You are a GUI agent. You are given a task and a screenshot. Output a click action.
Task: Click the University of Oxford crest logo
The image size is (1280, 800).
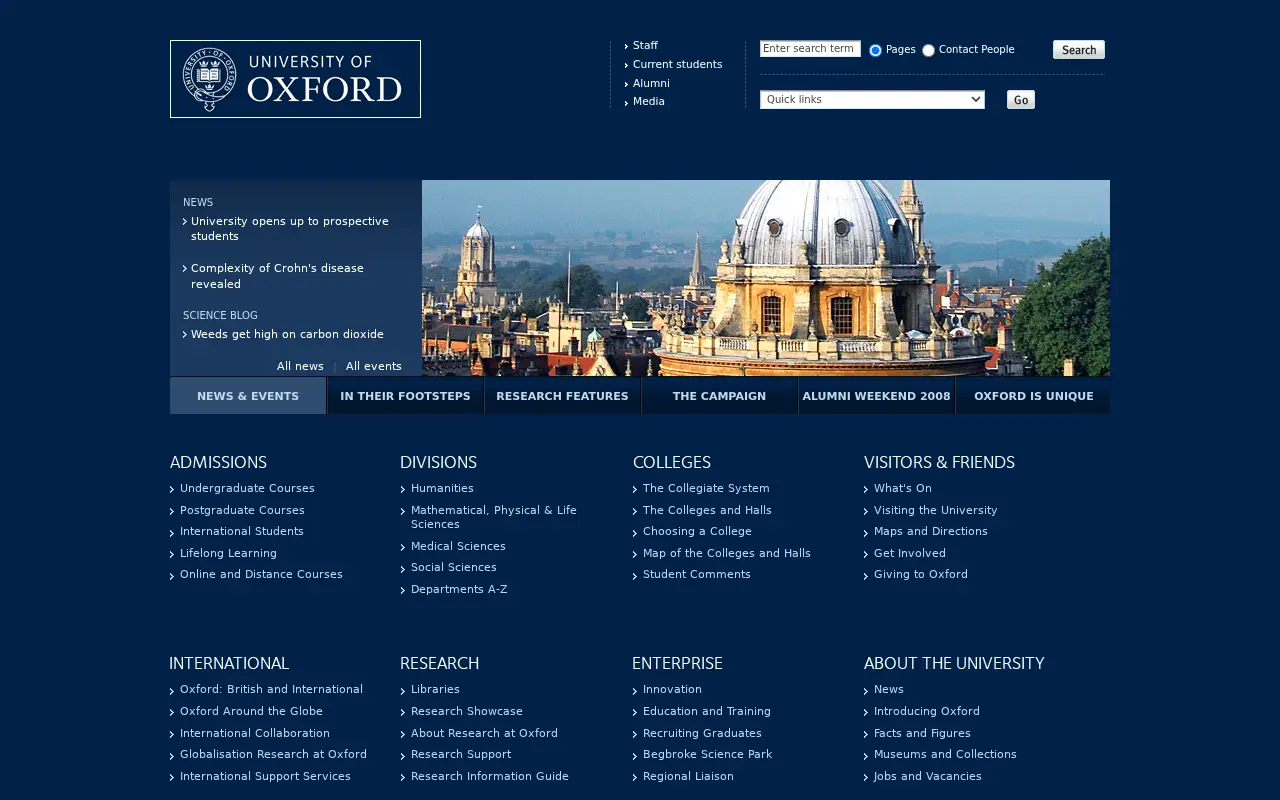pyautogui.click(x=295, y=79)
